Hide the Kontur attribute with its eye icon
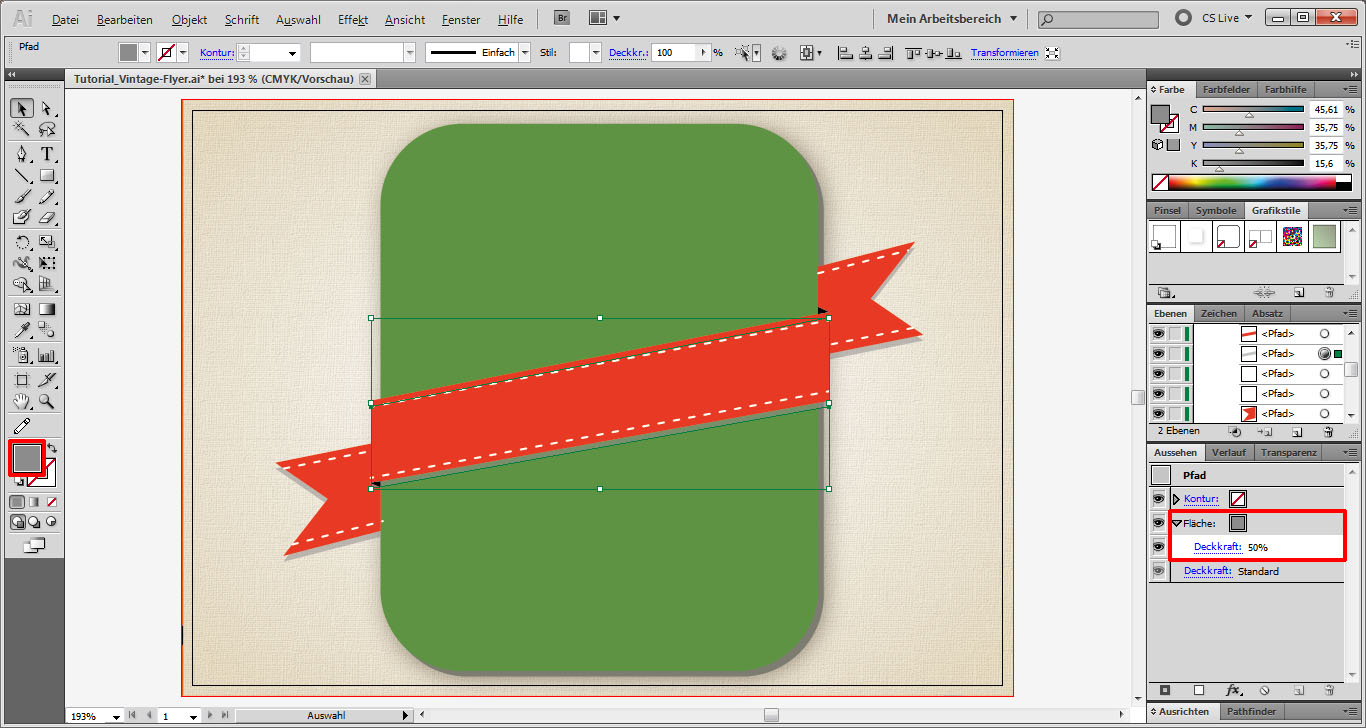Image resolution: width=1366 pixels, height=728 pixels. click(1159, 498)
